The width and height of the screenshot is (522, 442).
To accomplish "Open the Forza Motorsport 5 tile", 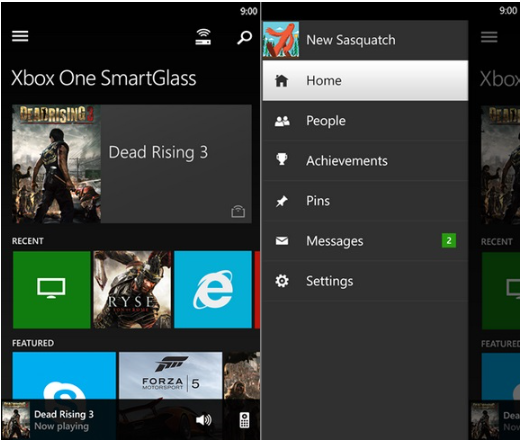I will (x=170, y=376).
